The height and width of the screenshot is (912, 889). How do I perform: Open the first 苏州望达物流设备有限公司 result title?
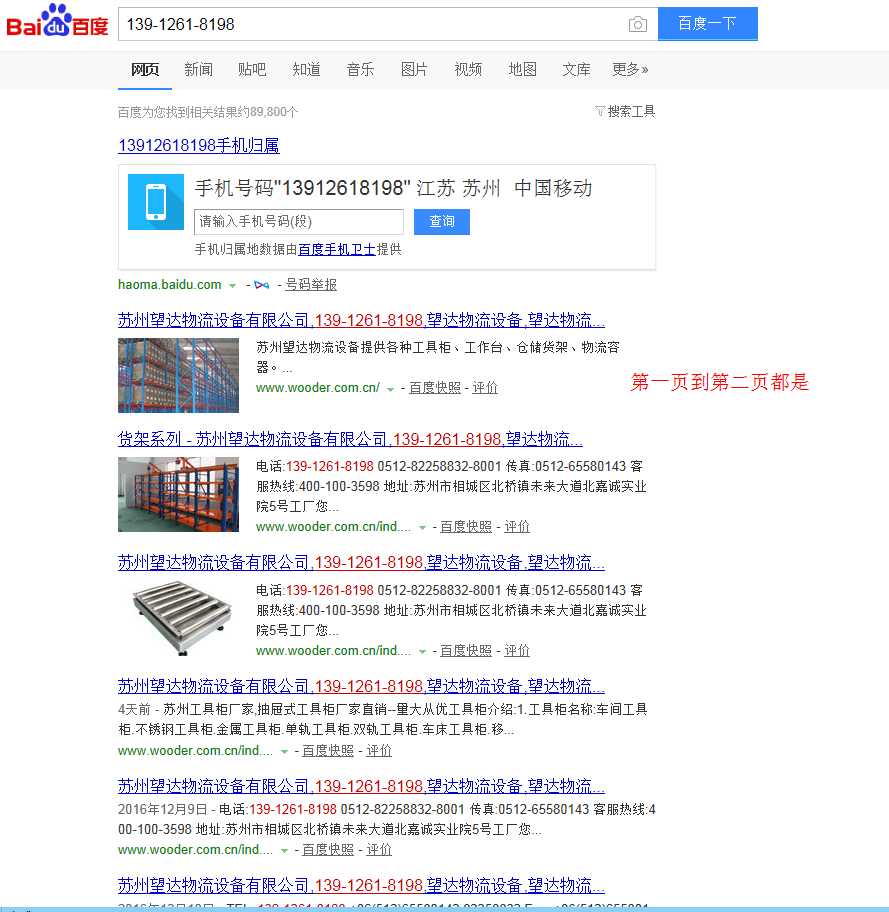(x=361, y=320)
